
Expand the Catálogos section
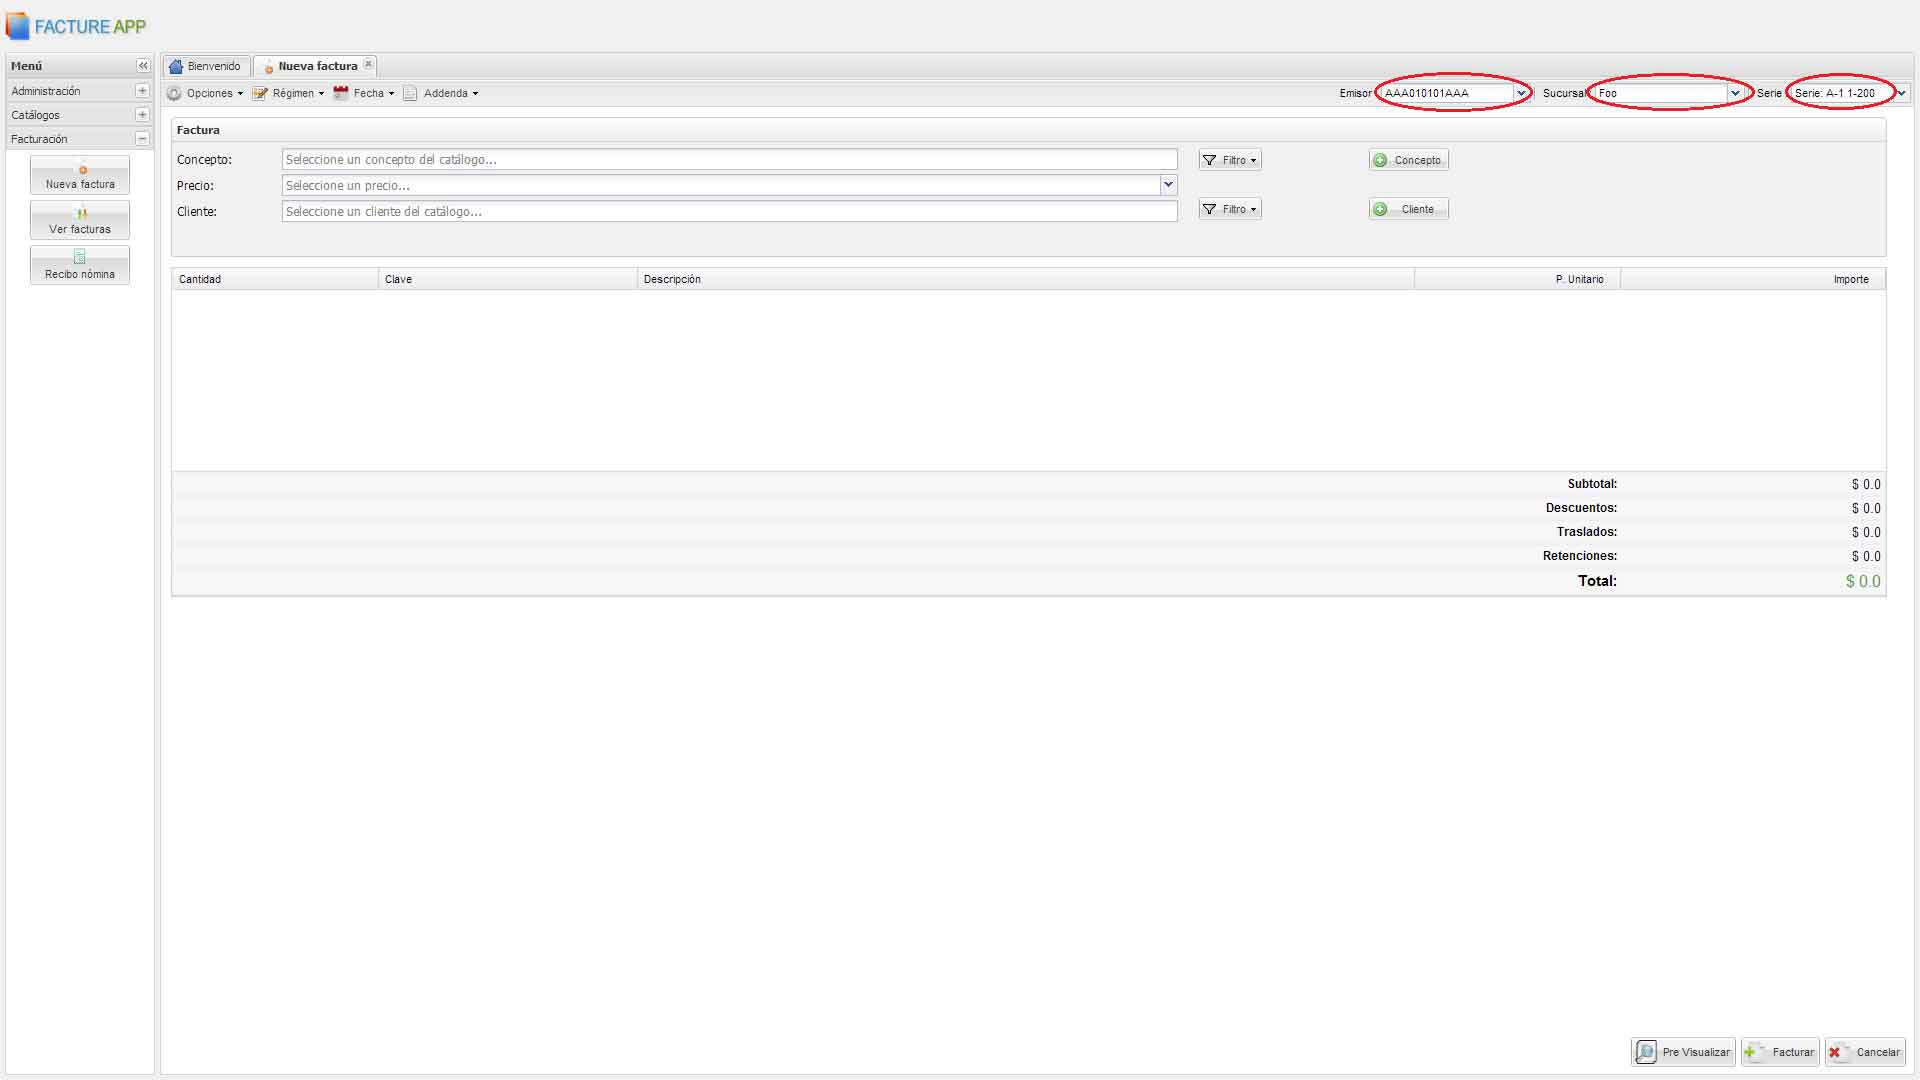[x=142, y=115]
